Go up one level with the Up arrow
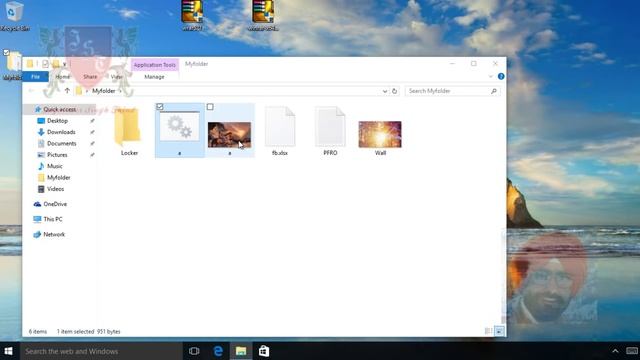The image size is (640, 360). click(x=67, y=91)
